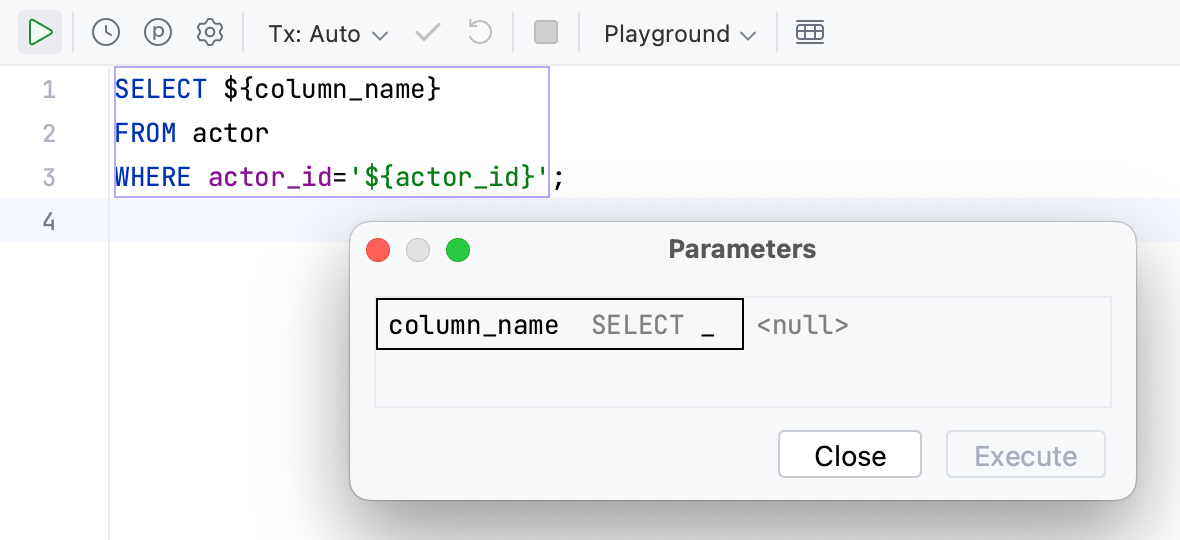Toggle in-editor results table icon
The image size is (1180, 540).
[x=810, y=33]
